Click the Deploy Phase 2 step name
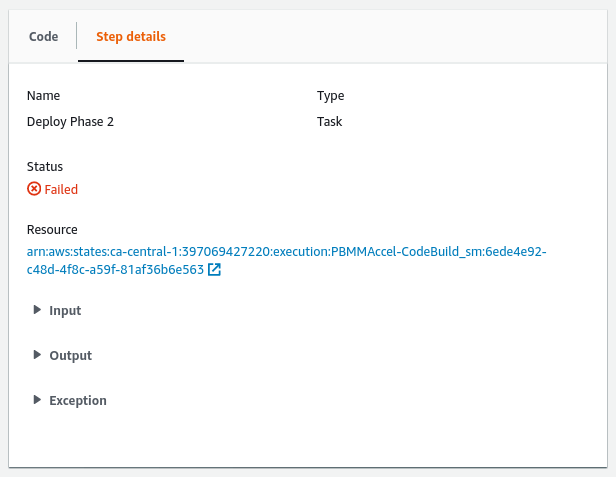This screenshot has width=616, height=477. tap(77, 122)
